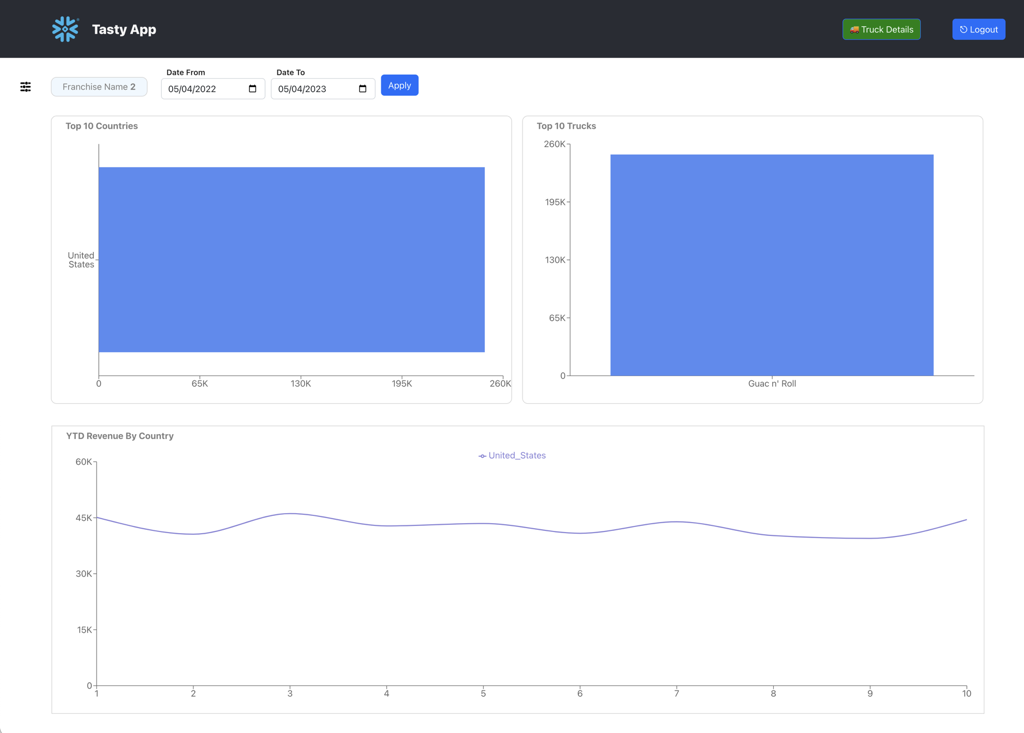Image resolution: width=1024 pixels, height=733 pixels.
Task: Click the Top 10 Trucks chart heading
Action: coord(566,126)
